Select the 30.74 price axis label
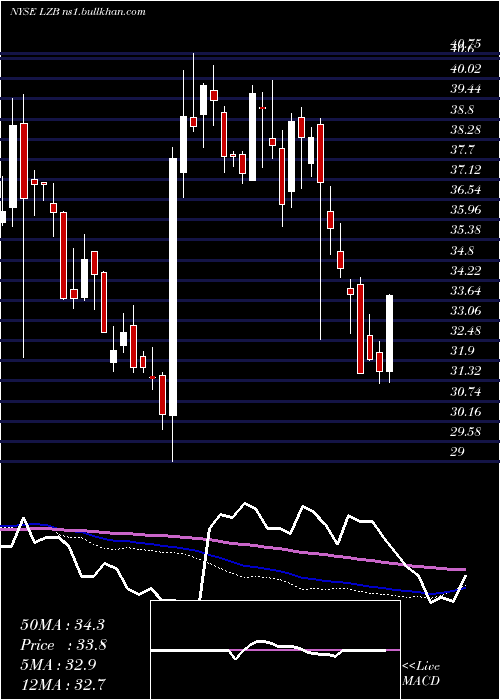This screenshot has width=500, height=700. [466, 392]
